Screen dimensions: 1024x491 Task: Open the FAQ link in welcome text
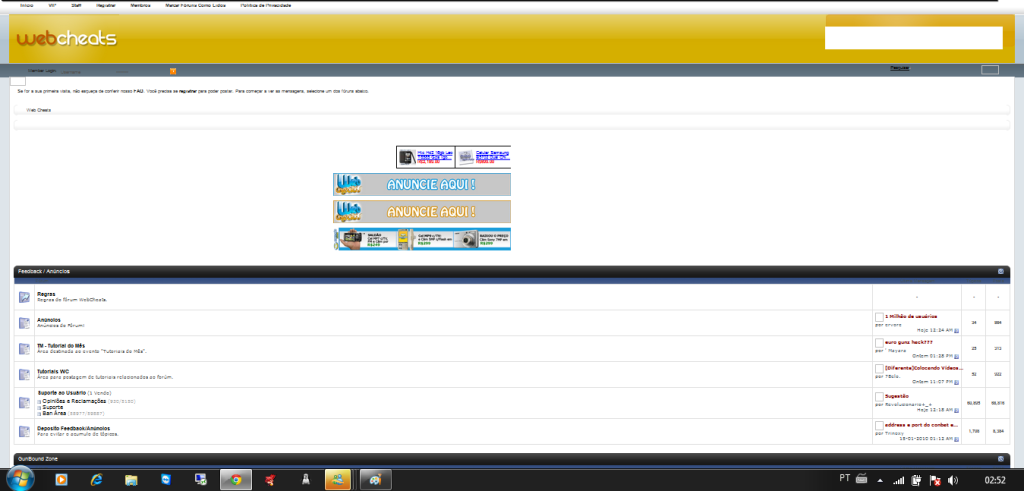point(138,91)
